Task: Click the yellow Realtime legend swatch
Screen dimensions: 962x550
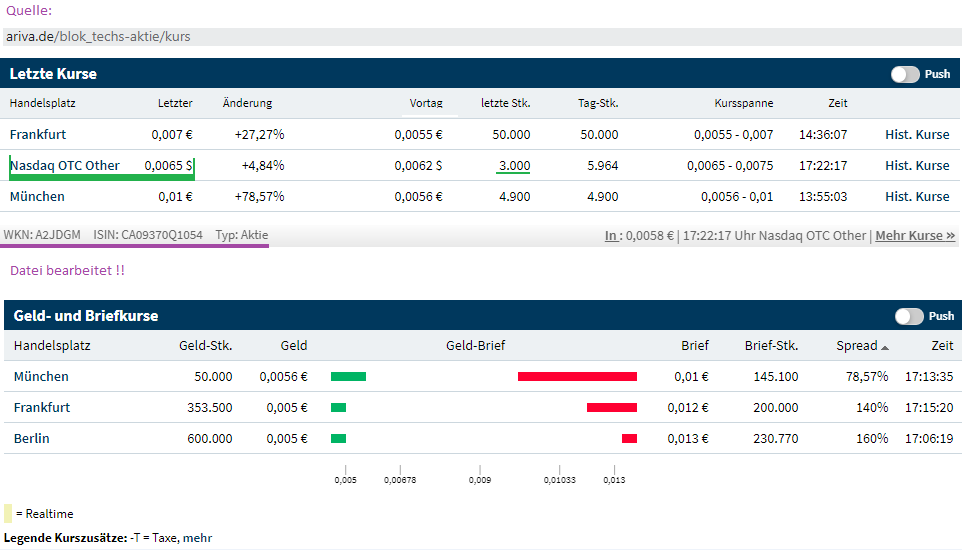Action: pos(8,514)
